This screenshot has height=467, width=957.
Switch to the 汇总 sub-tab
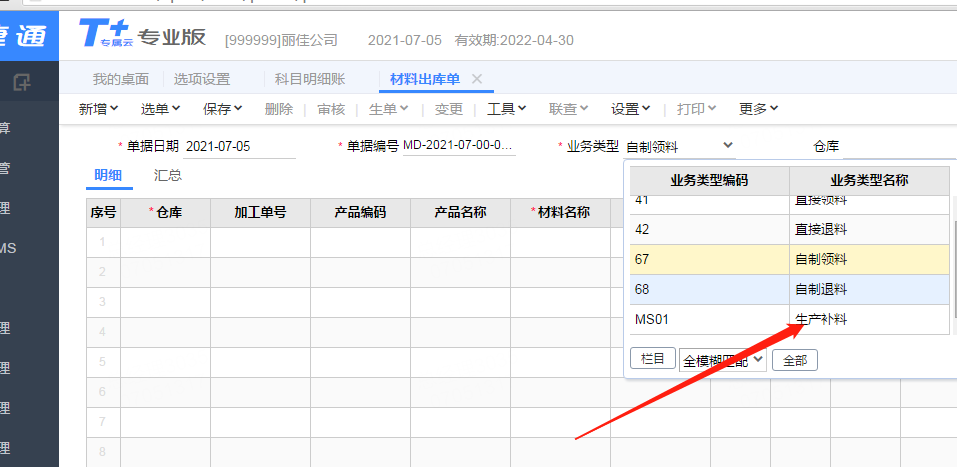(x=167, y=176)
